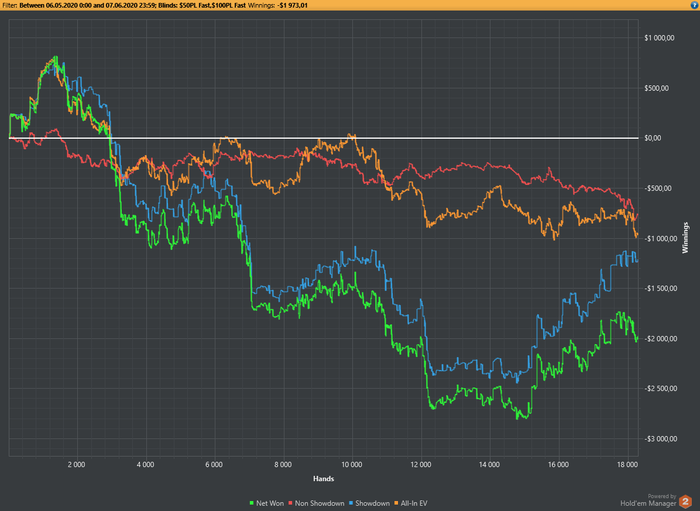This screenshot has height=511, width=700.
Task: Click the -$2 500,00 y-axis label
Action: (x=661, y=389)
